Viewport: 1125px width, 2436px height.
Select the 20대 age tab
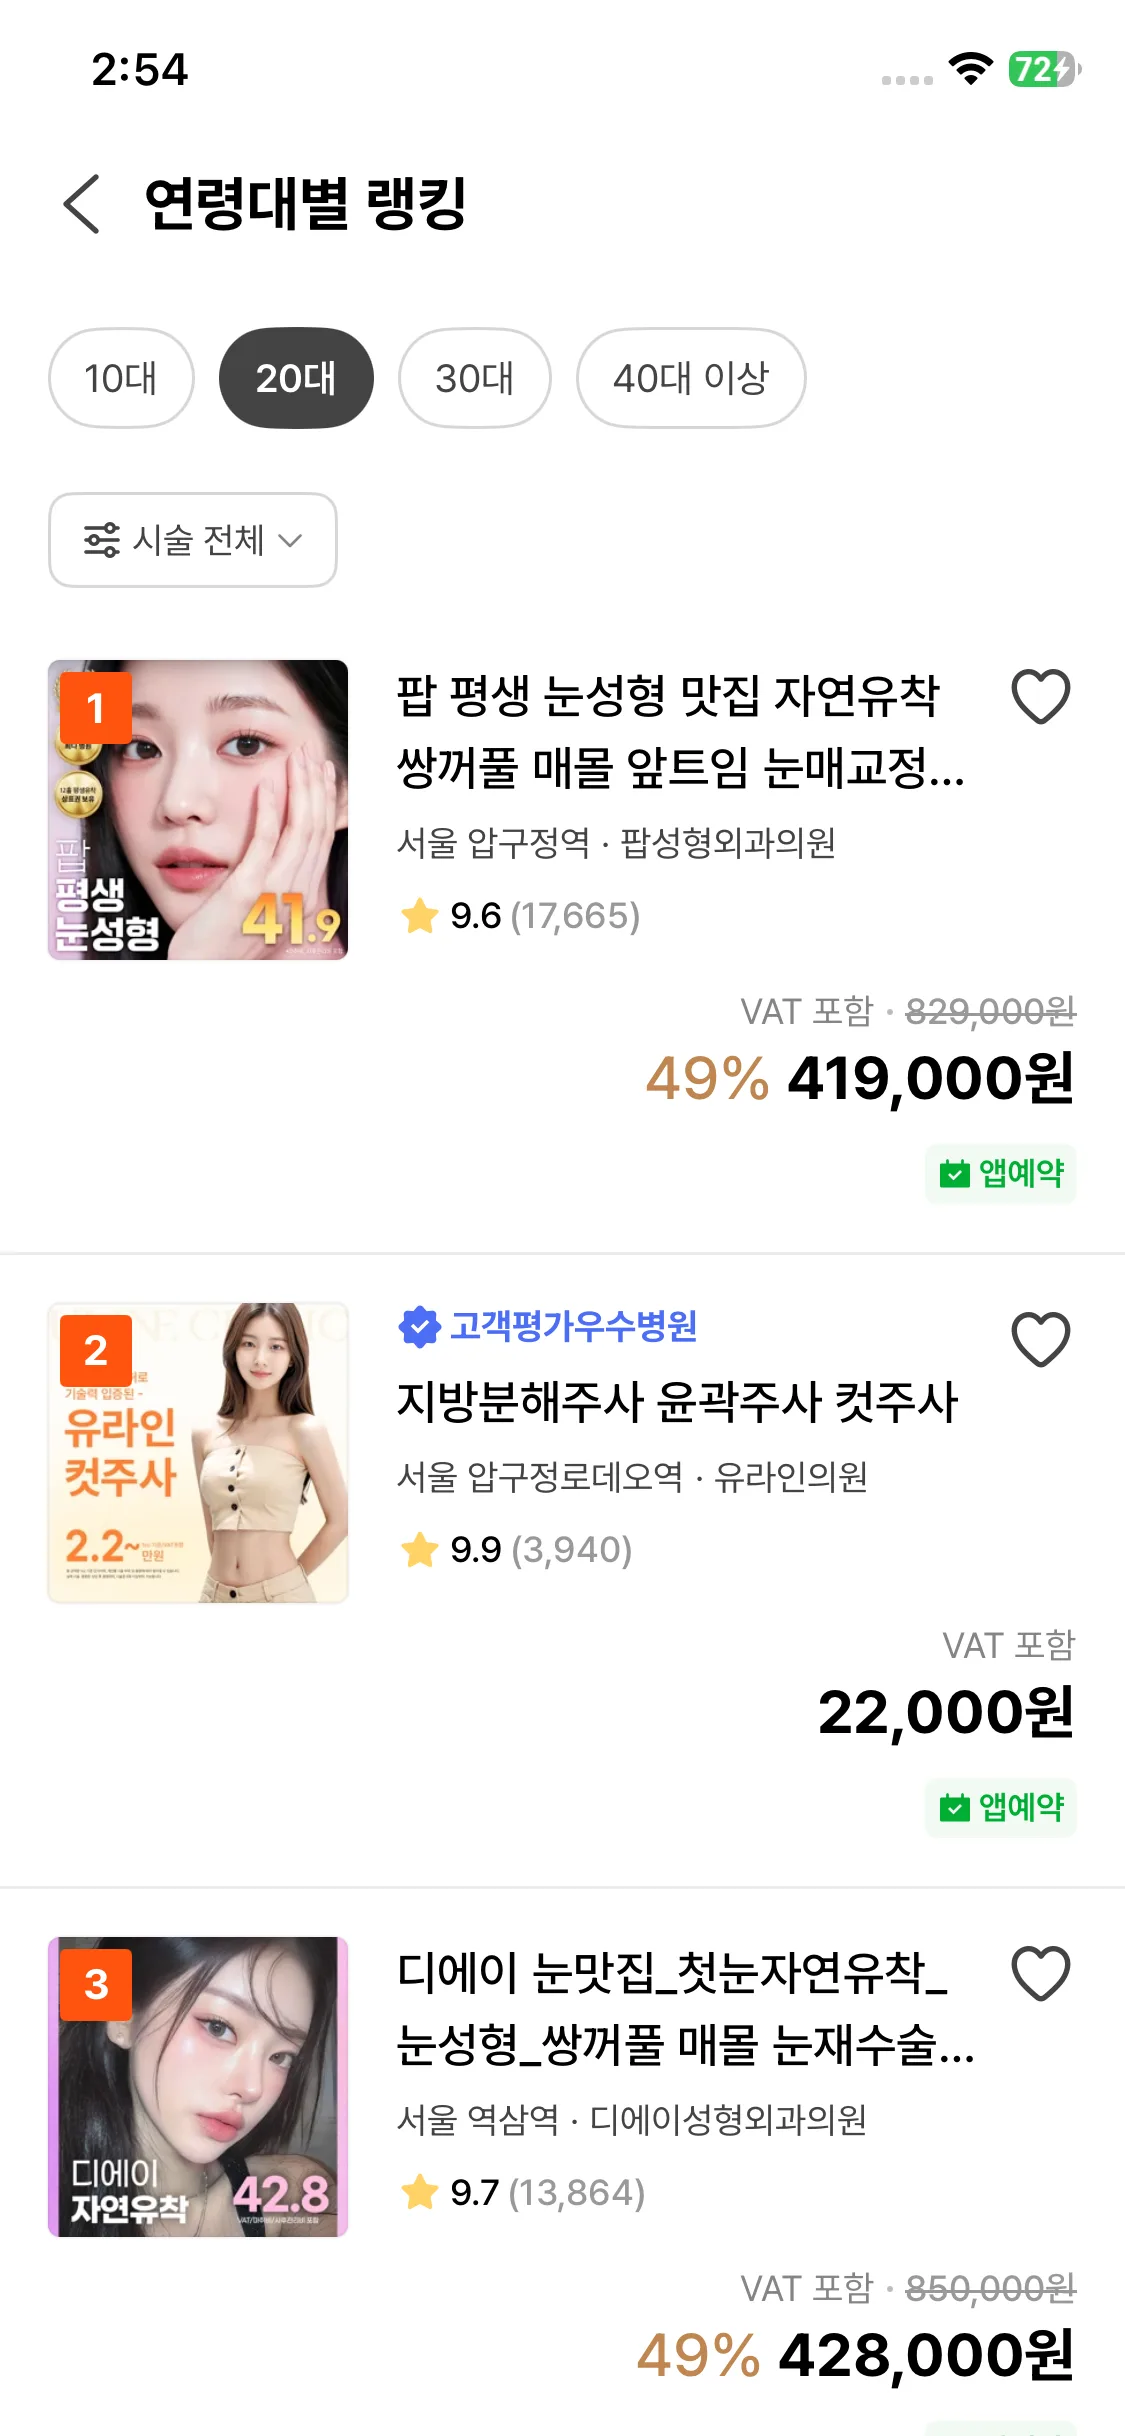pyautogui.click(x=296, y=378)
